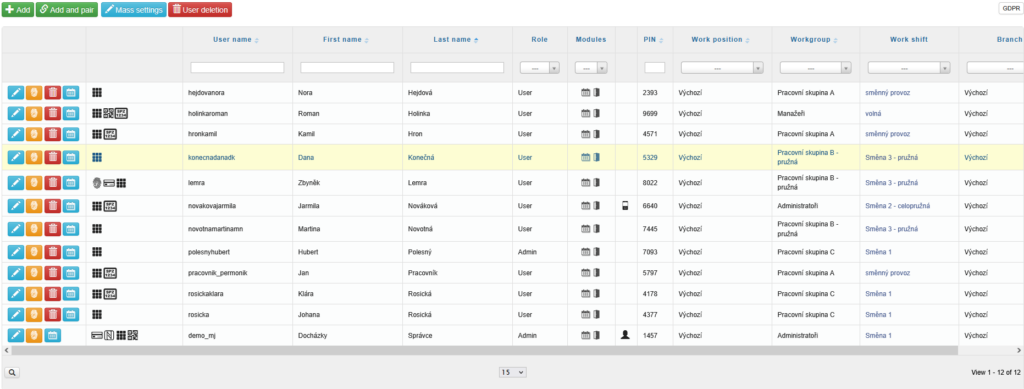The height and width of the screenshot is (389, 1024).
Task: Click the search magnifier at the table bottom
Action: click(12, 372)
